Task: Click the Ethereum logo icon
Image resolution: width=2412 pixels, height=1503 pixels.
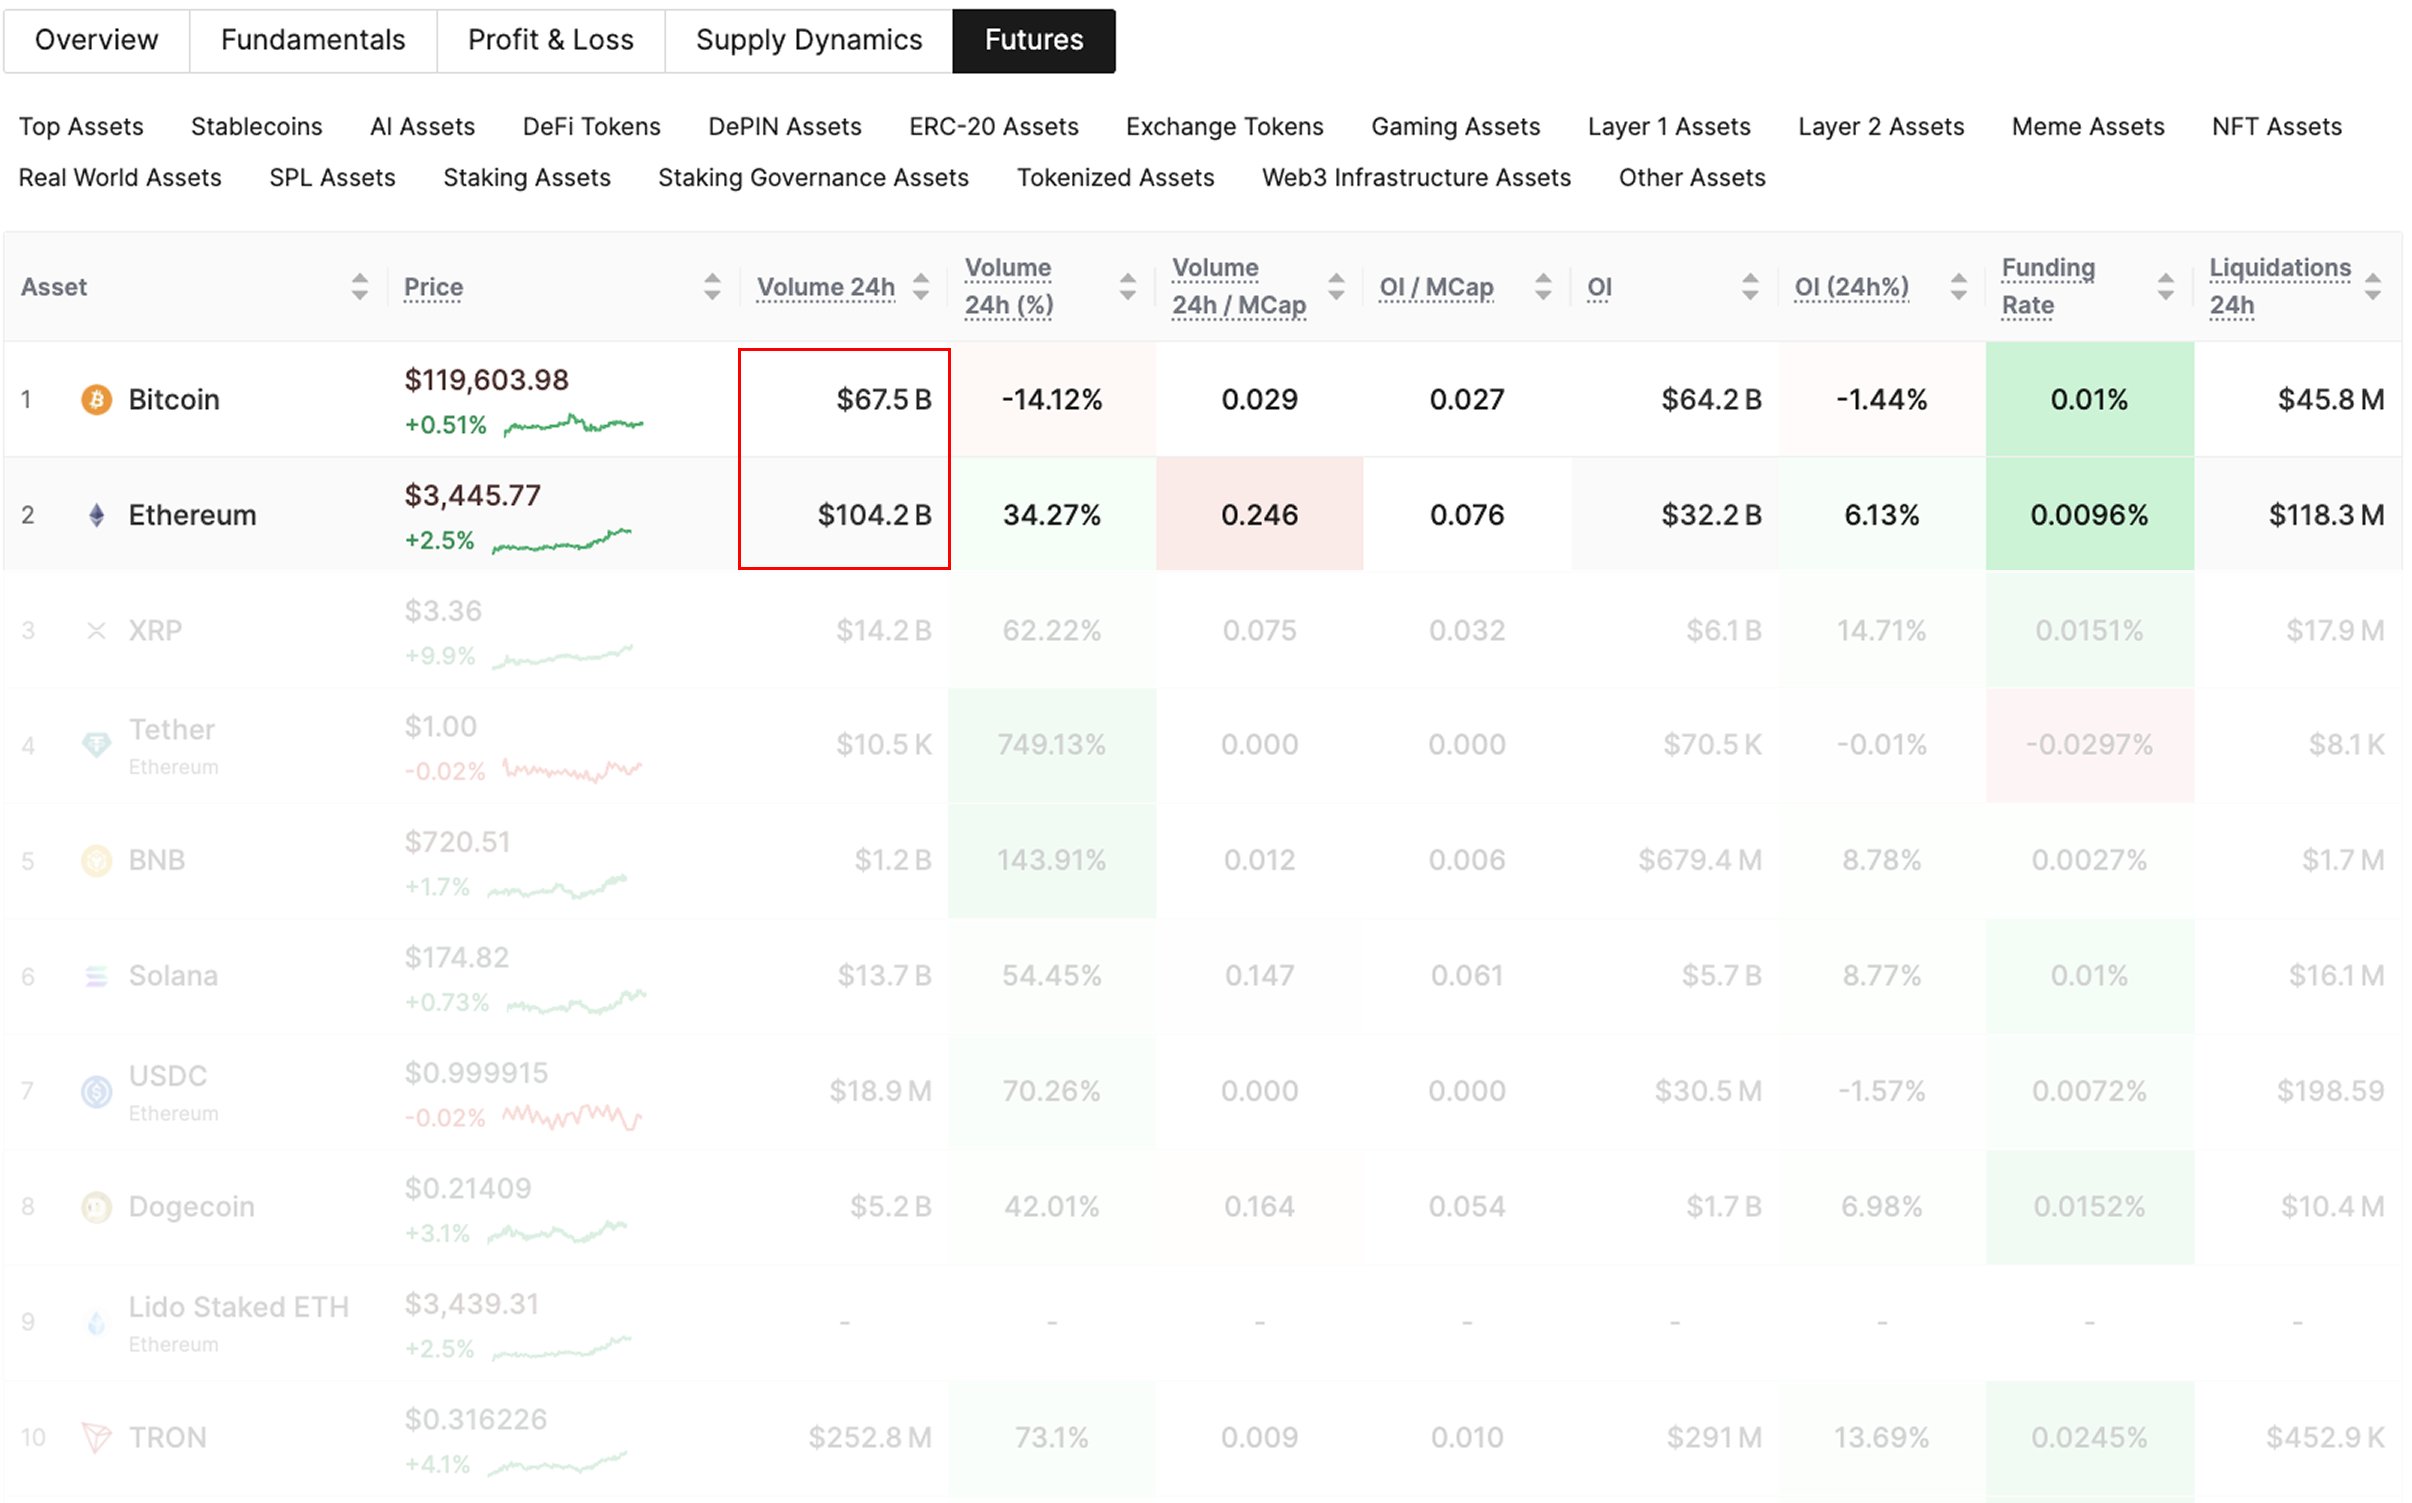Action: point(95,514)
